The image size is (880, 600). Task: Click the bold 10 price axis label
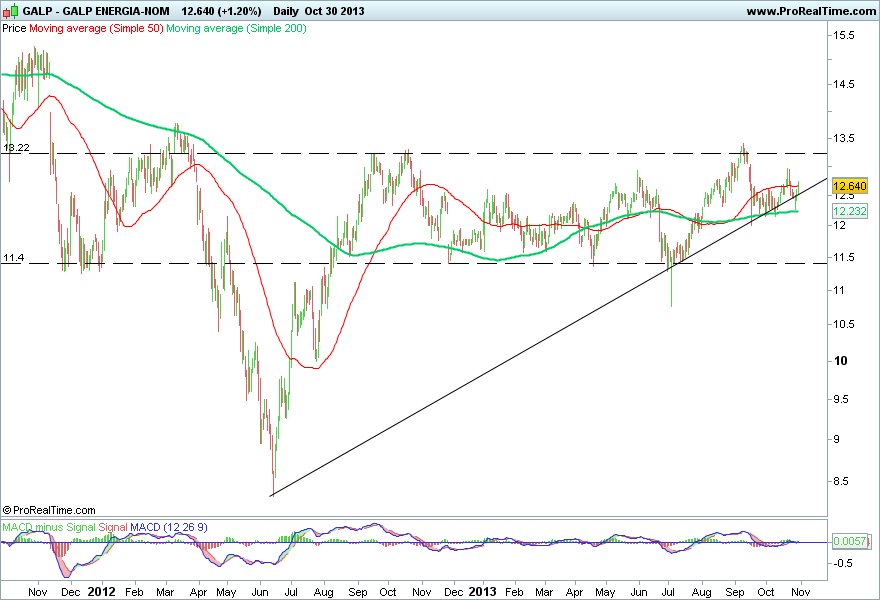click(x=841, y=361)
